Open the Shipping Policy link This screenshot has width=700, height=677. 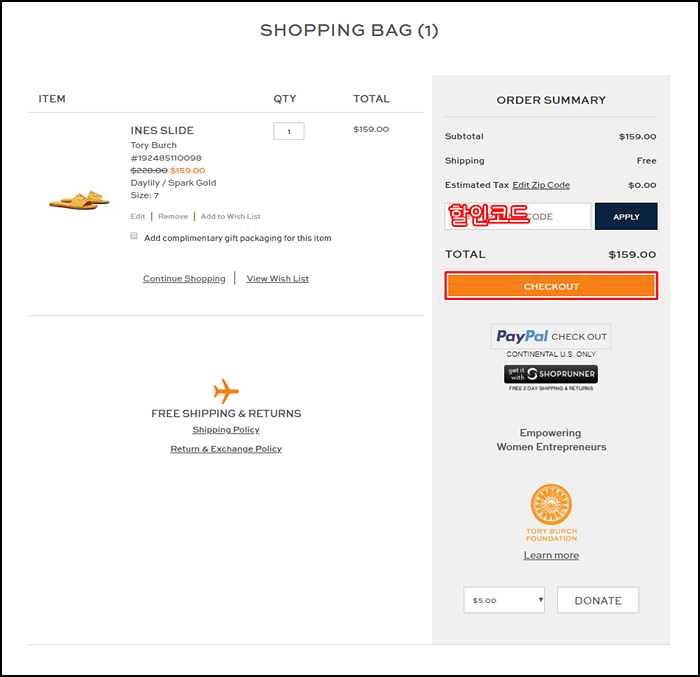pos(226,430)
